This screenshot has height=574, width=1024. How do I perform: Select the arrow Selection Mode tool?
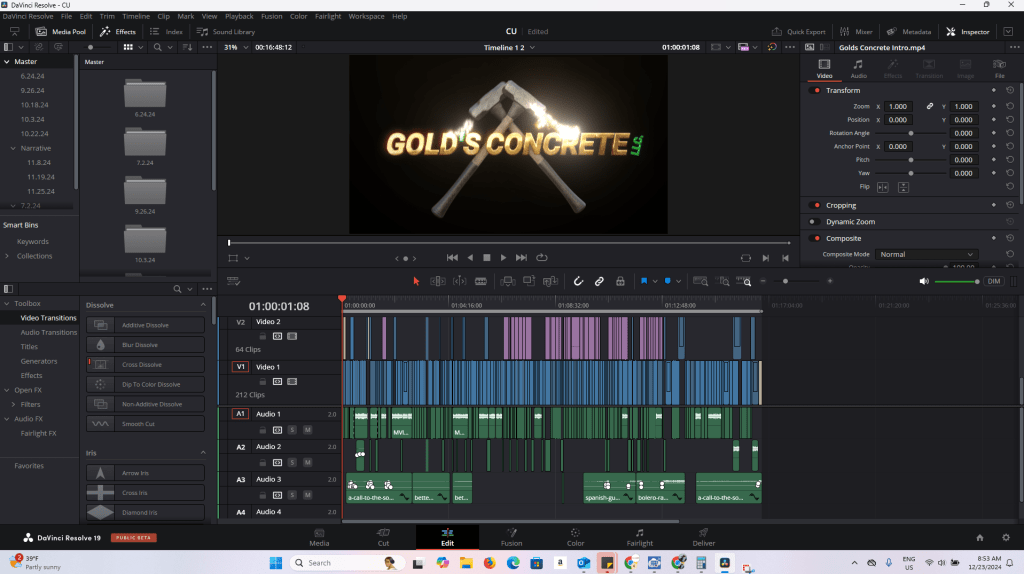coord(416,281)
